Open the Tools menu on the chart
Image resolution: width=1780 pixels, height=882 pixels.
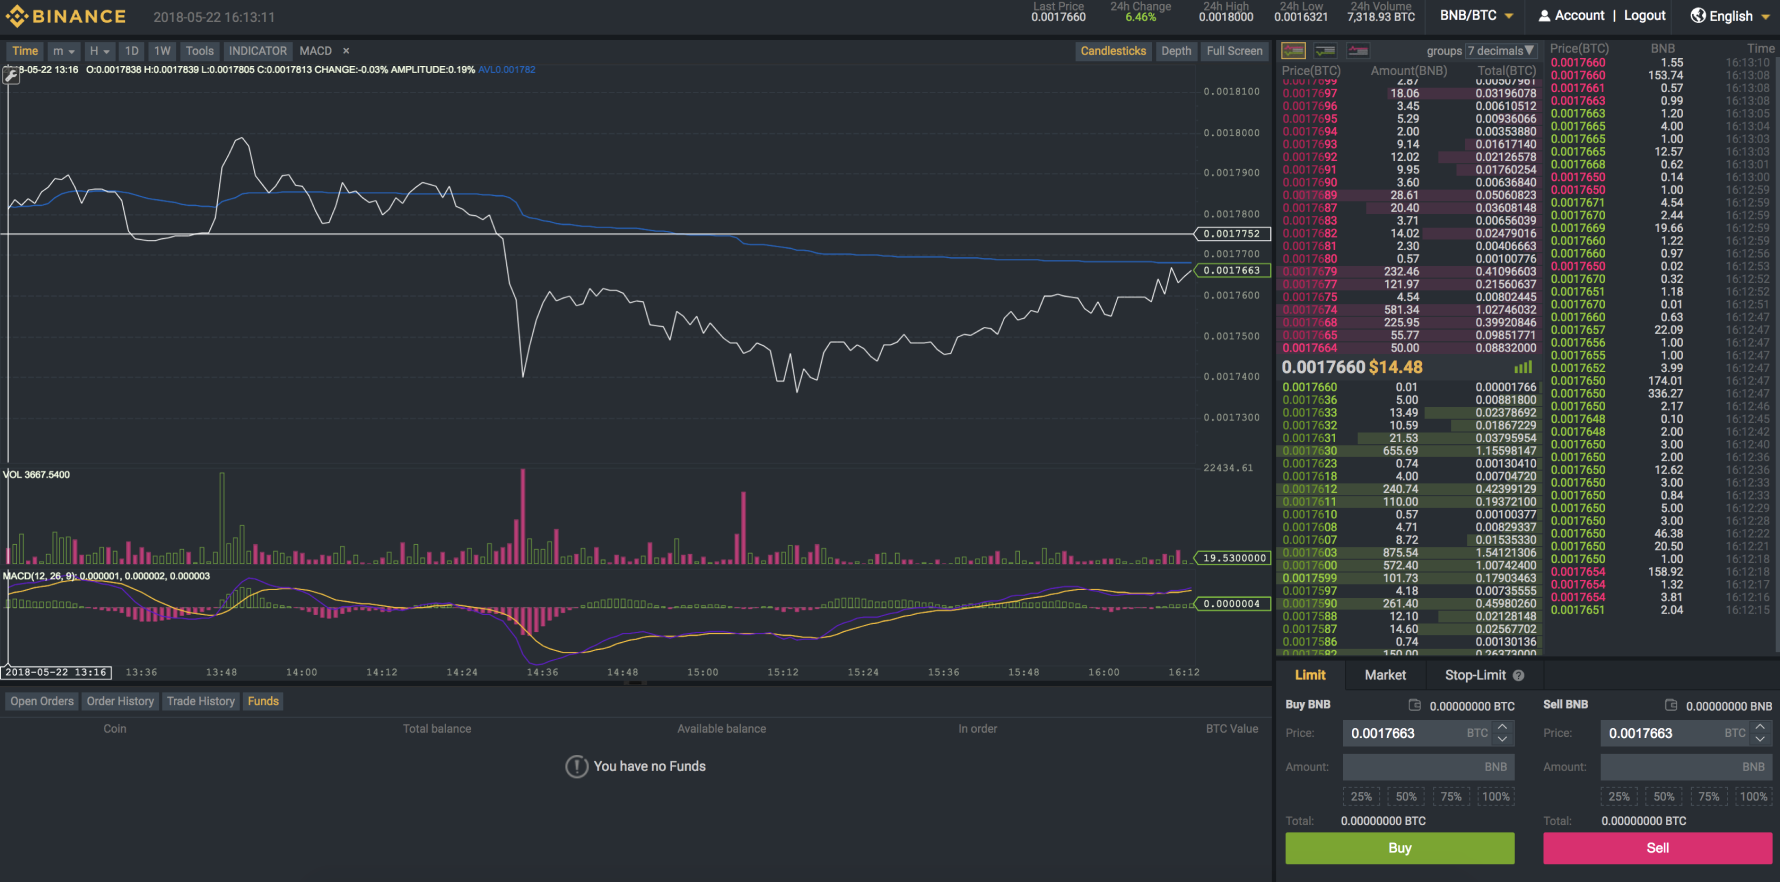200,51
